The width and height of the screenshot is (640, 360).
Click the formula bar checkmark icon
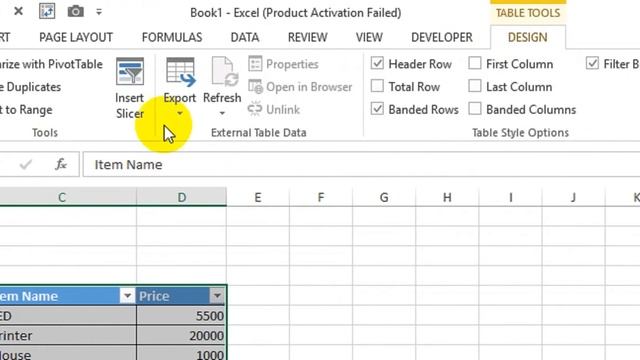click(x=25, y=164)
